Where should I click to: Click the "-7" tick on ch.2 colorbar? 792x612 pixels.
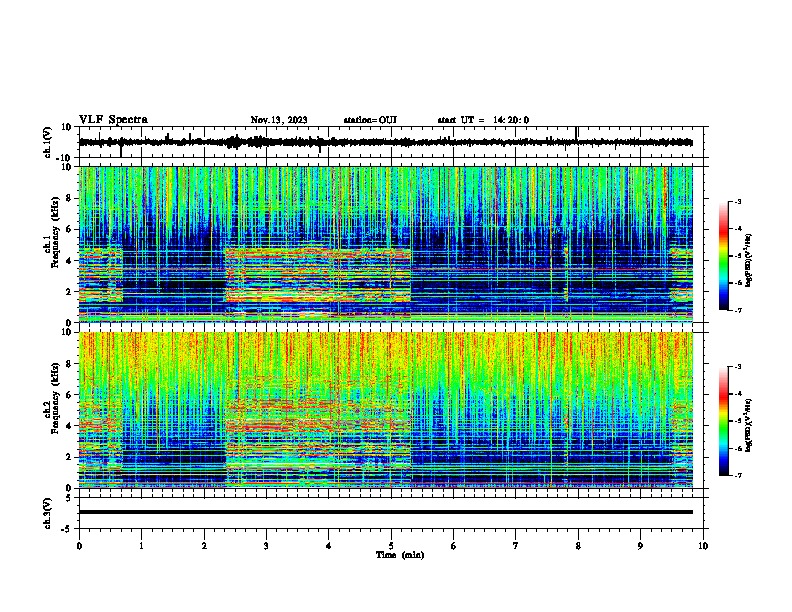coord(737,476)
